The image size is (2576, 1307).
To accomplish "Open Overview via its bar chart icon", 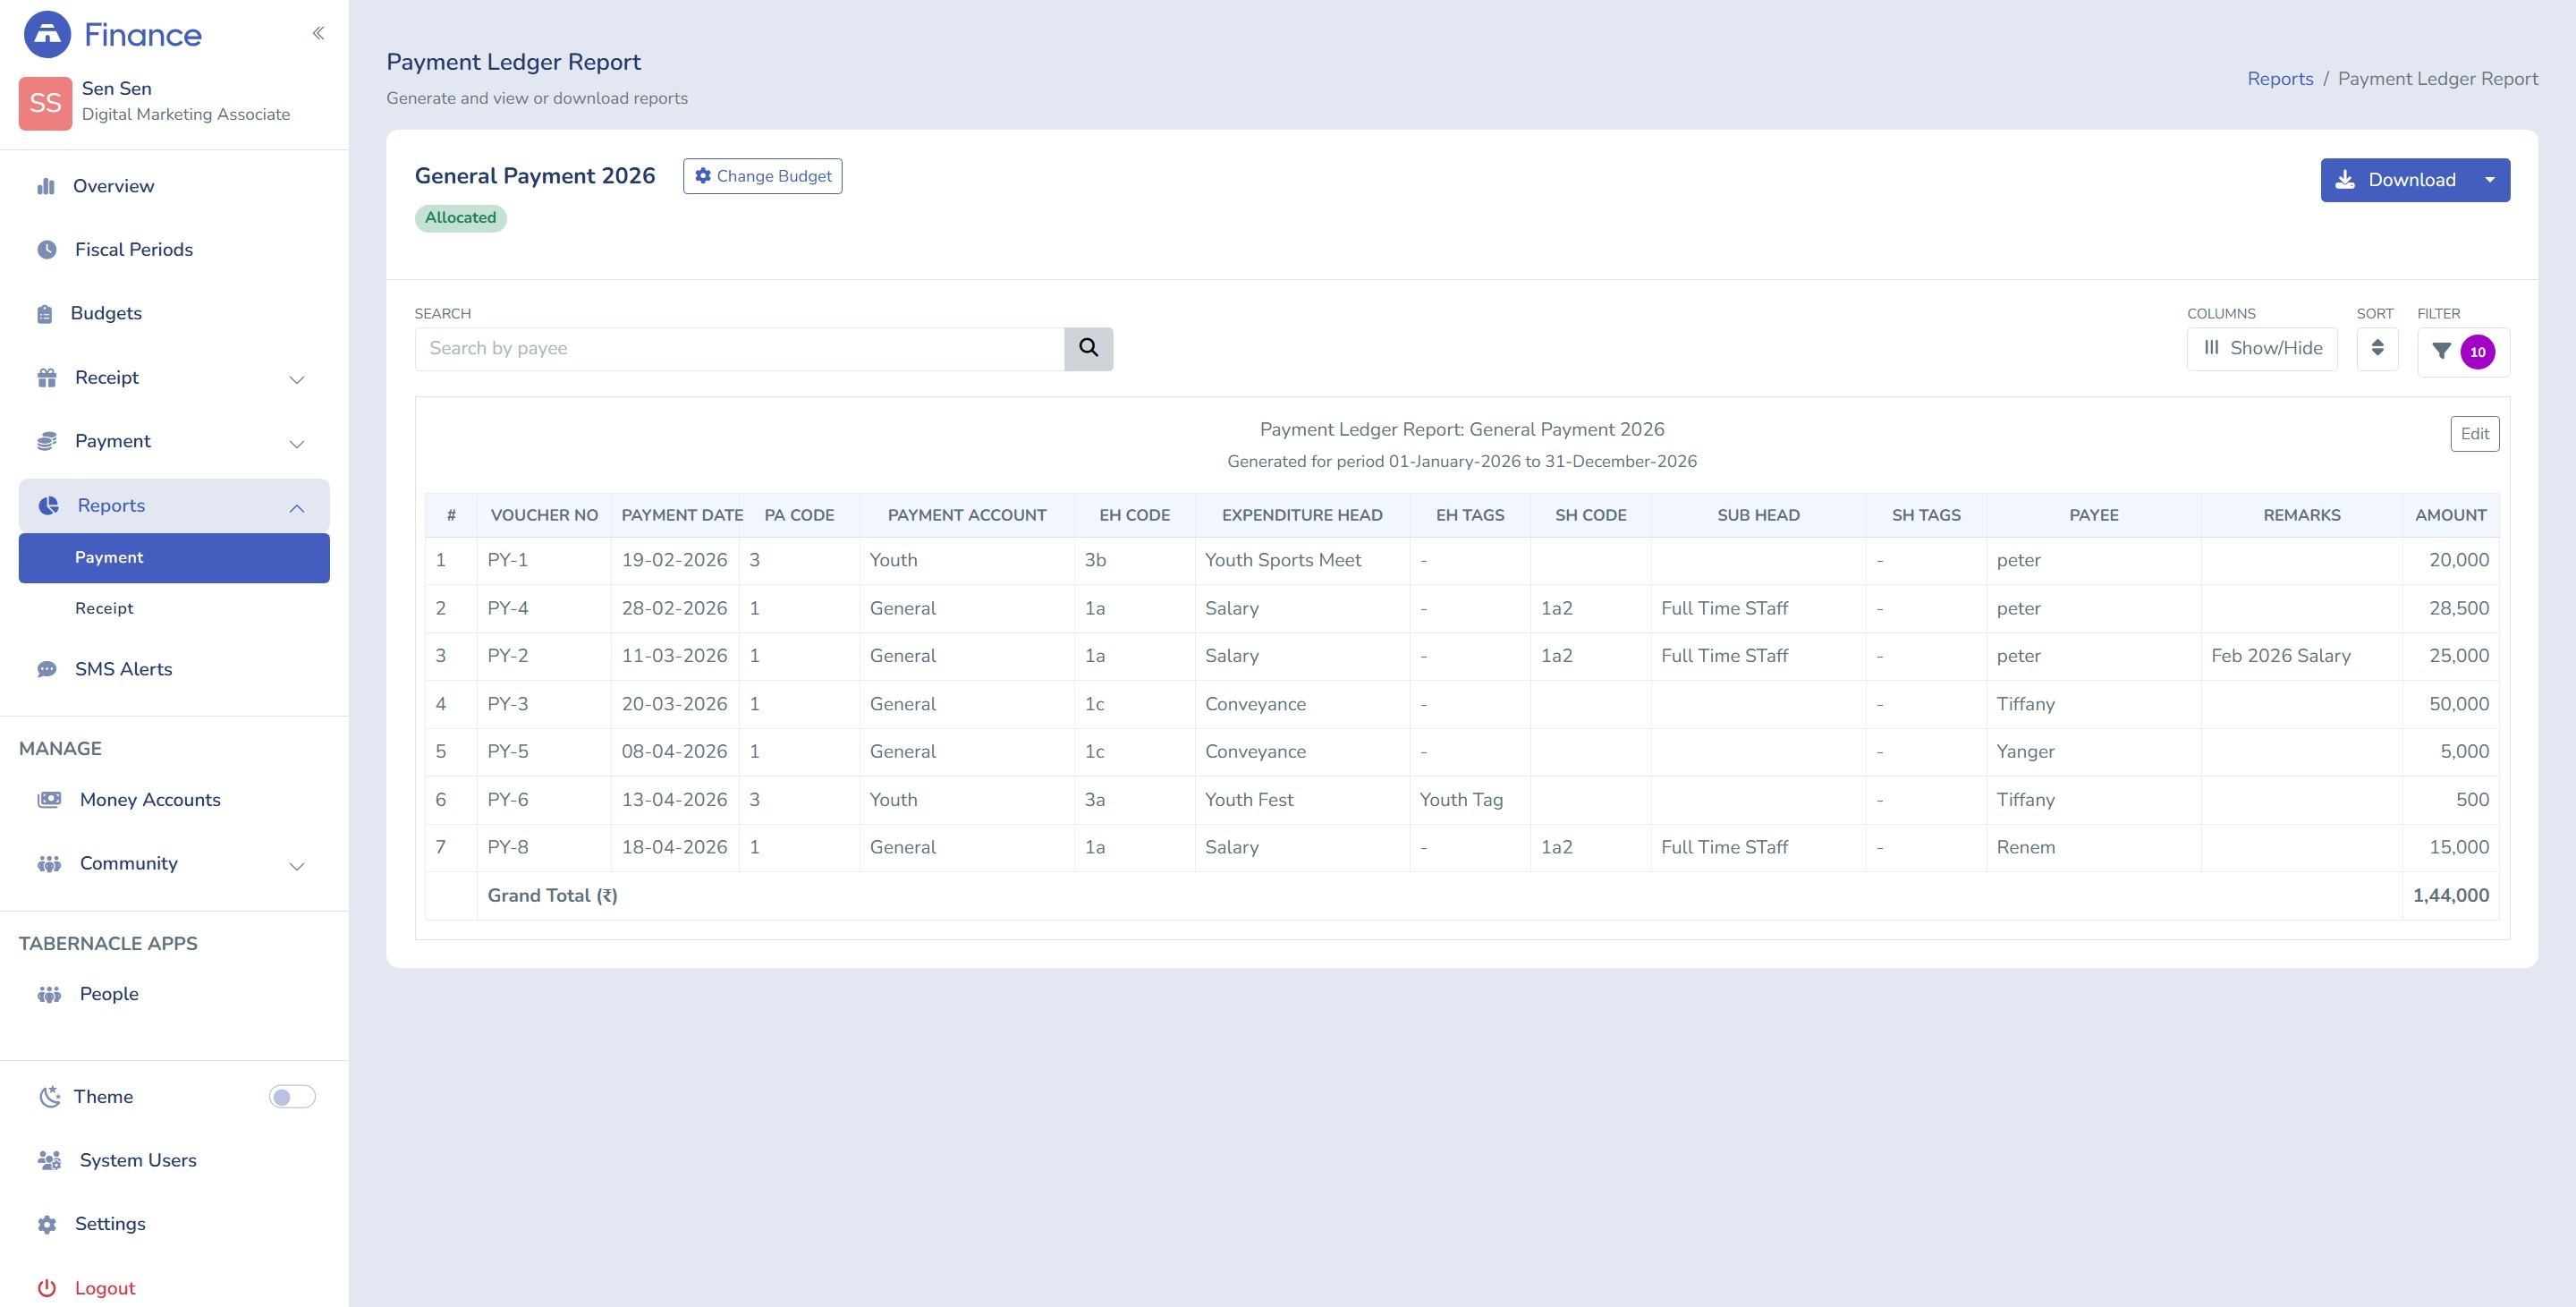I will (x=46, y=186).
